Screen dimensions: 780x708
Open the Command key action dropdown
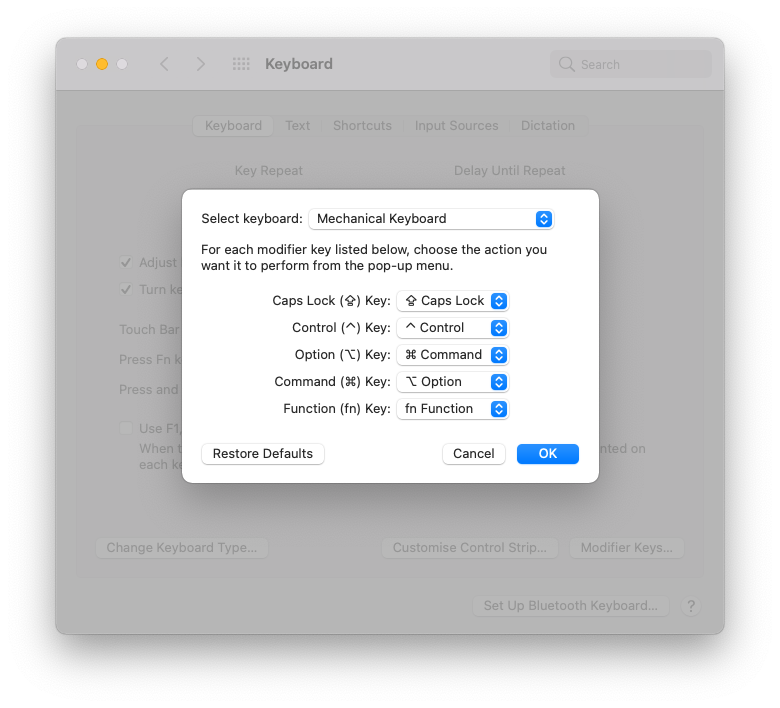453,382
